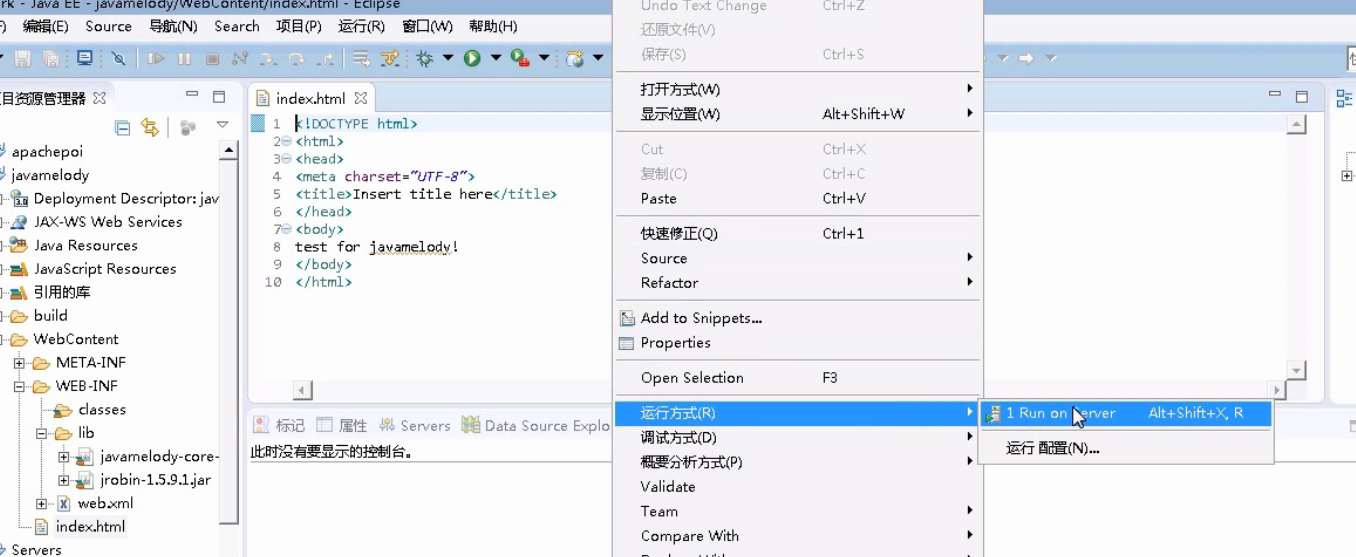The height and width of the screenshot is (557, 1356).
Task: Minimize the project explorer panel
Action: click(192, 95)
